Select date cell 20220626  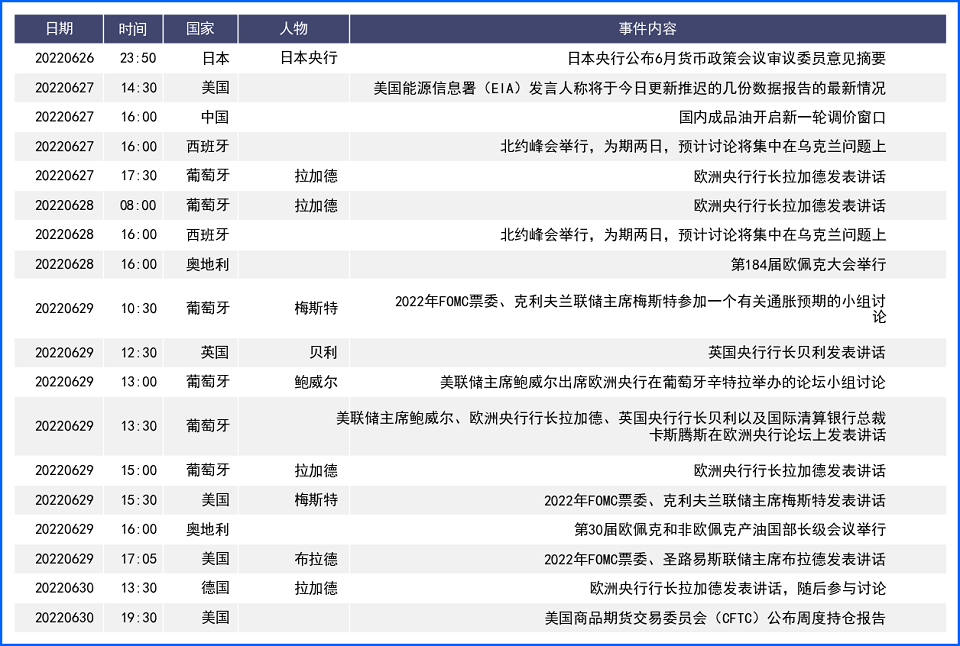pyautogui.click(x=64, y=58)
